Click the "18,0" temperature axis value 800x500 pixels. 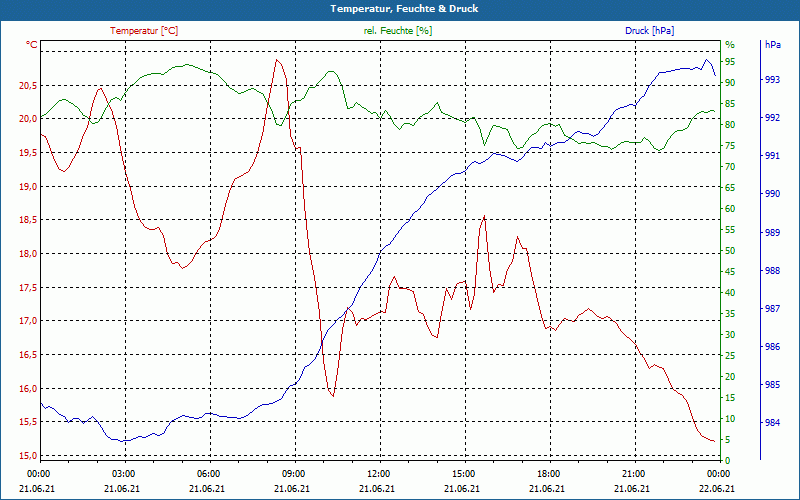coord(28,254)
